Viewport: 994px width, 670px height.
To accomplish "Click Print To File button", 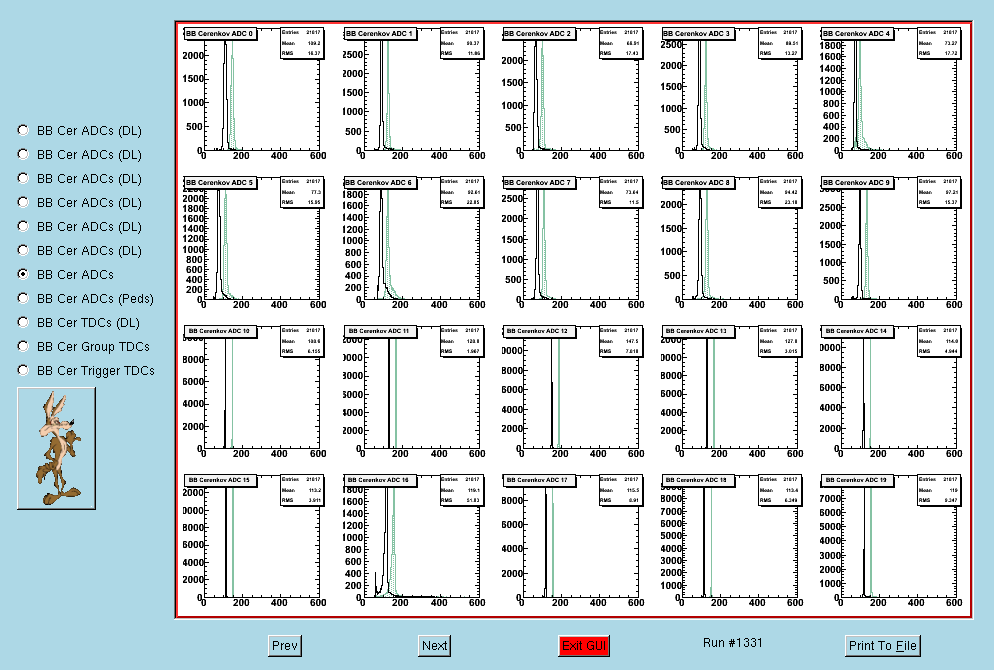I will (x=882, y=645).
